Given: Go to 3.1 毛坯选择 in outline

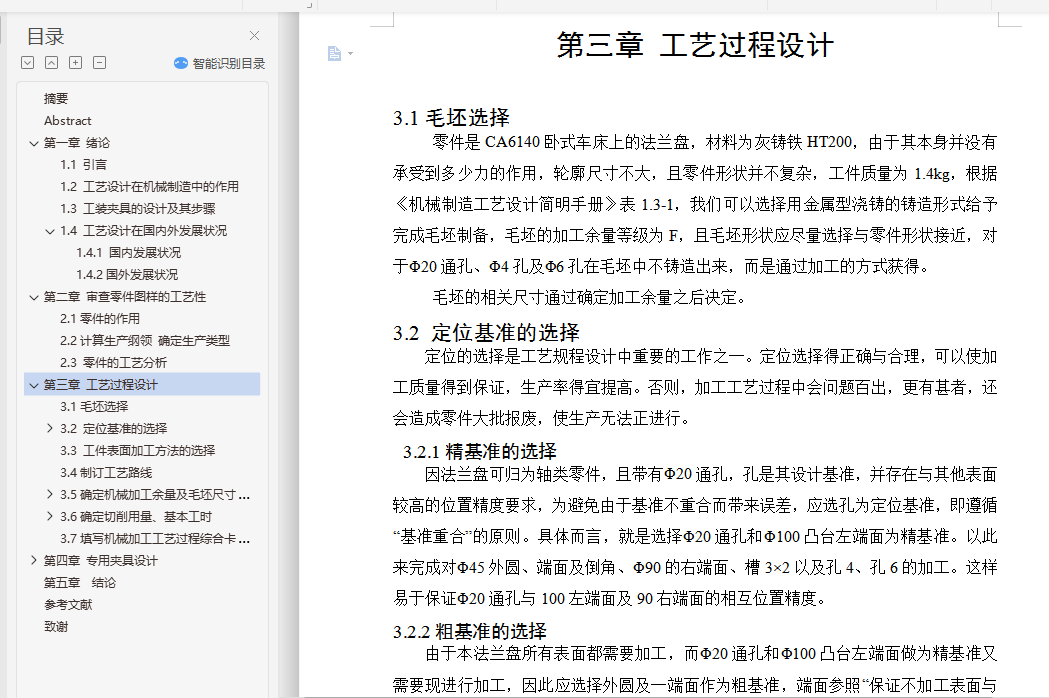Looking at the screenshot, I should click(94, 407).
